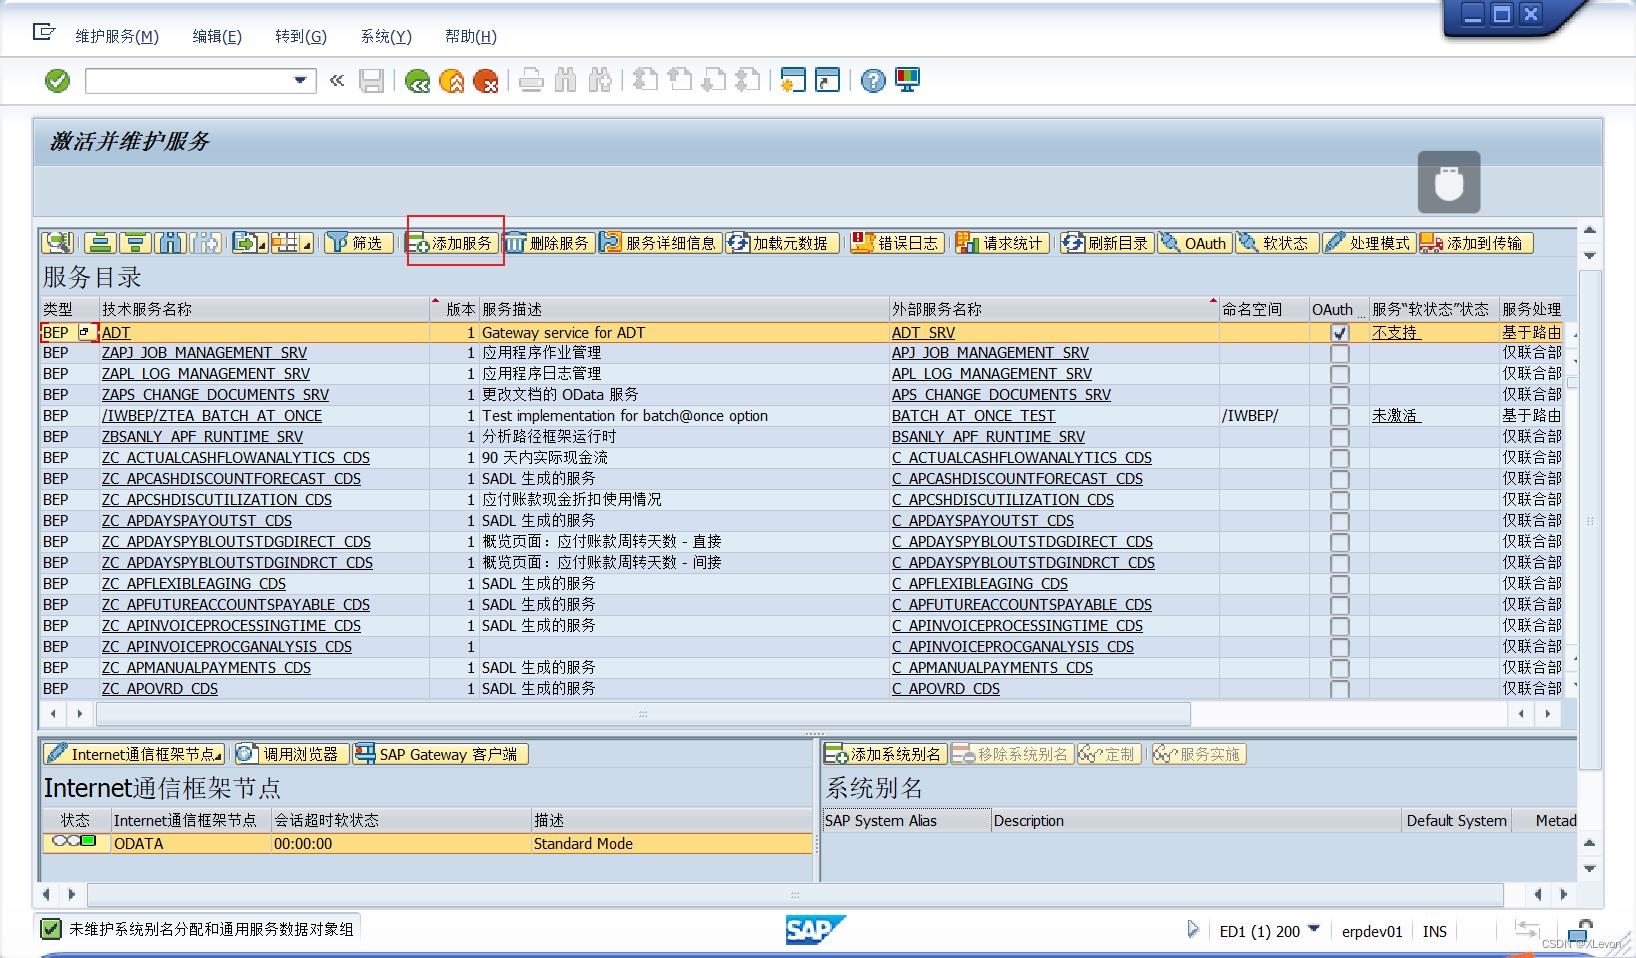
Task: Click the 服务详细信息 button
Action: coord(659,242)
